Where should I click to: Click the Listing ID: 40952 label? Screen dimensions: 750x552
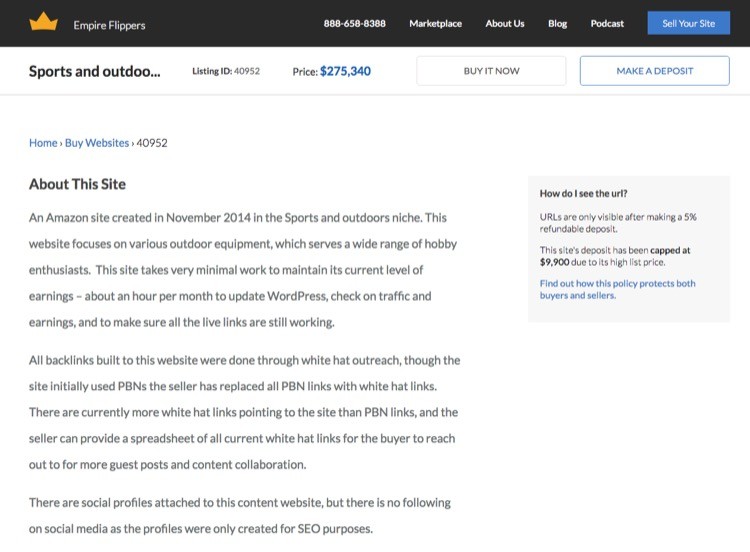tap(226, 71)
